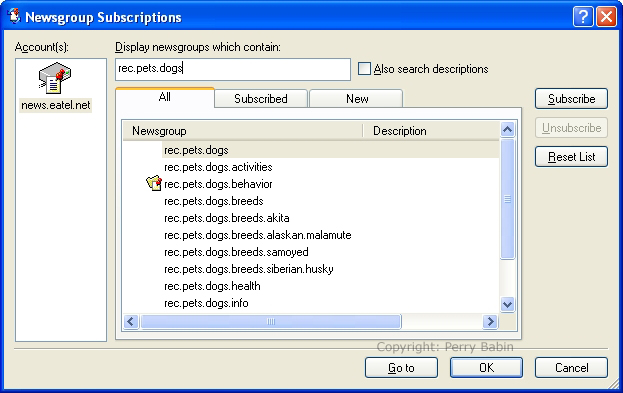Click the Unsubscribe button
The image size is (623, 393).
(x=571, y=128)
